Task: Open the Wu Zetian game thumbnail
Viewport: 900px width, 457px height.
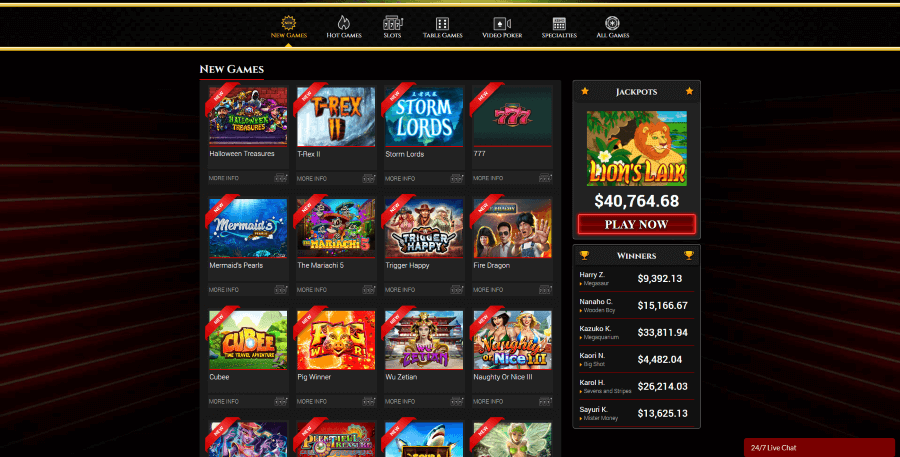Action: pyautogui.click(x=424, y=340)
